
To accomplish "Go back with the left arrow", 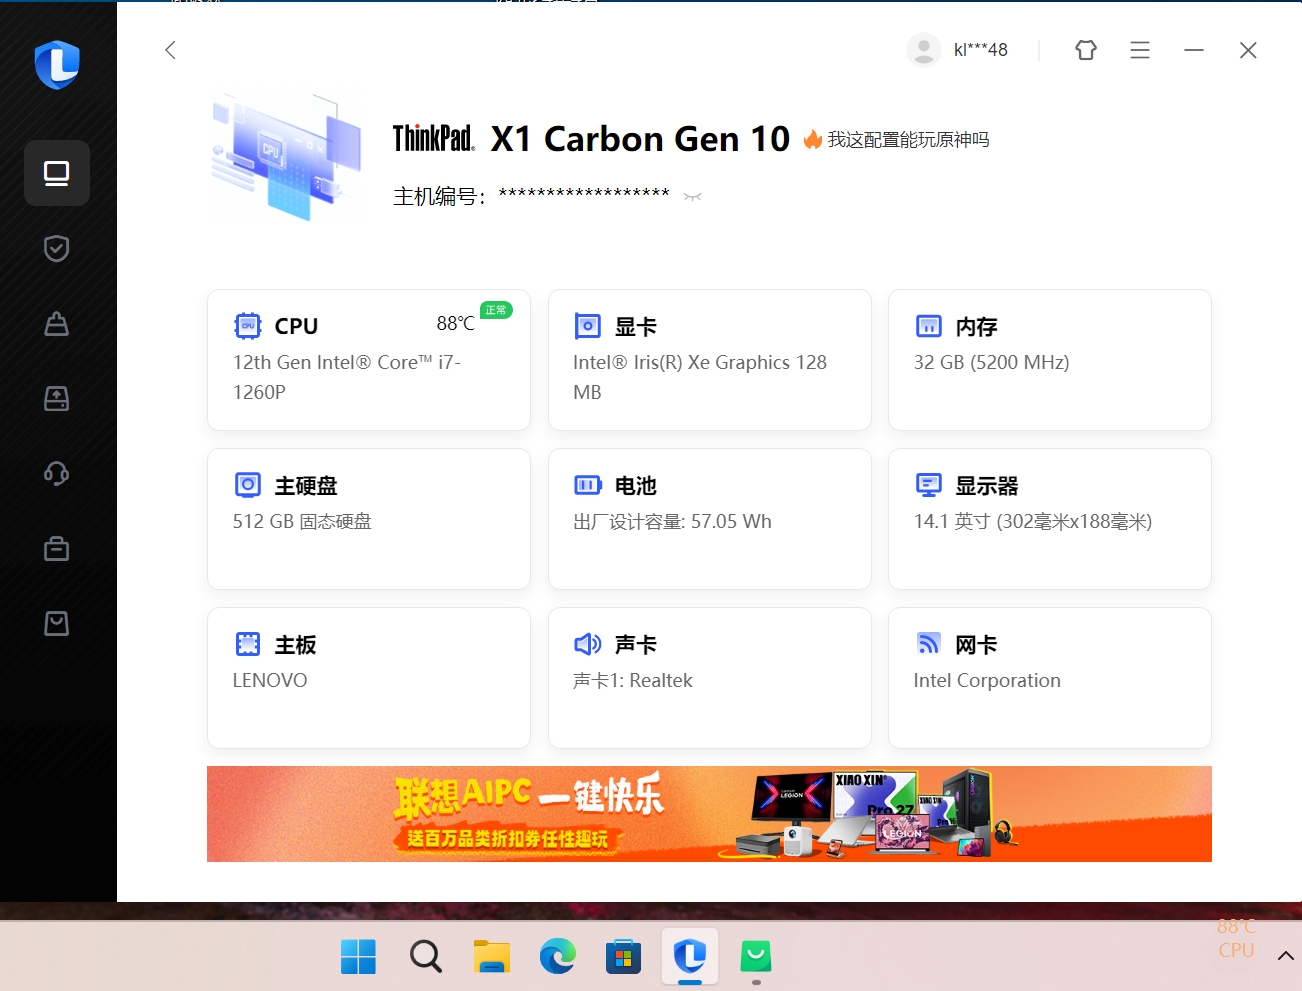I will 170,50.
